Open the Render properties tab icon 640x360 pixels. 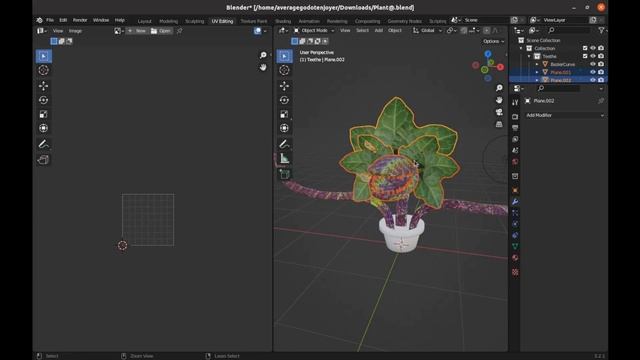click(515, 117)
